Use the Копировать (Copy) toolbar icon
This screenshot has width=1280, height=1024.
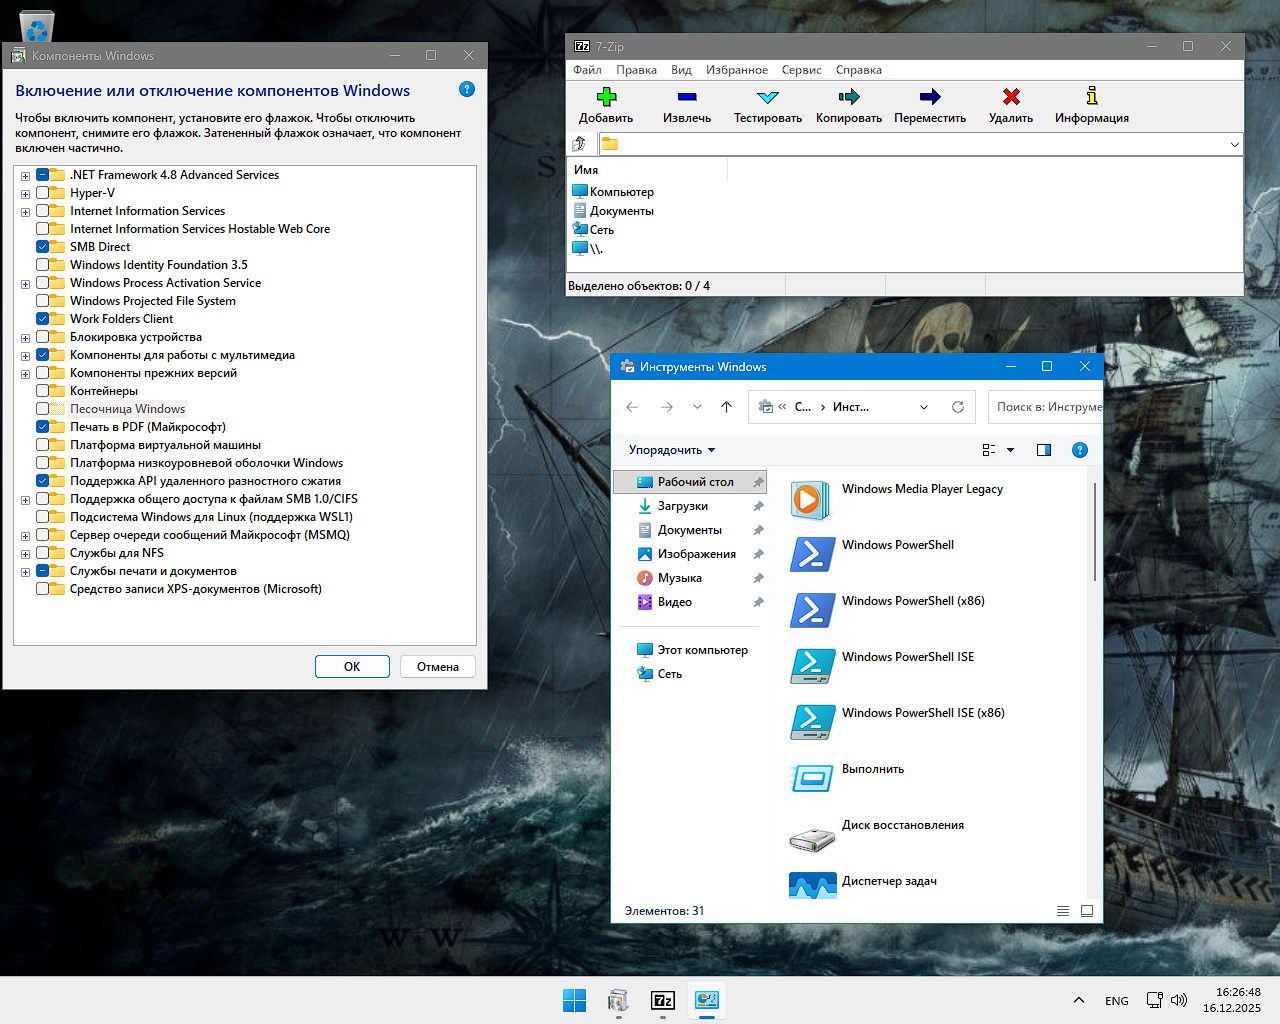[x=847, y=105]
